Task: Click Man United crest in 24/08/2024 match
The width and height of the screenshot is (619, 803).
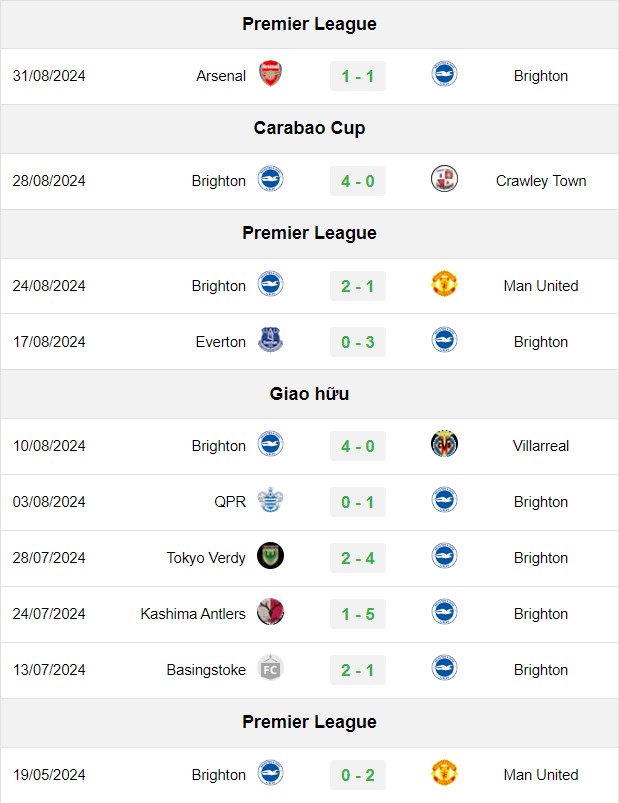Action: (444, 284)
